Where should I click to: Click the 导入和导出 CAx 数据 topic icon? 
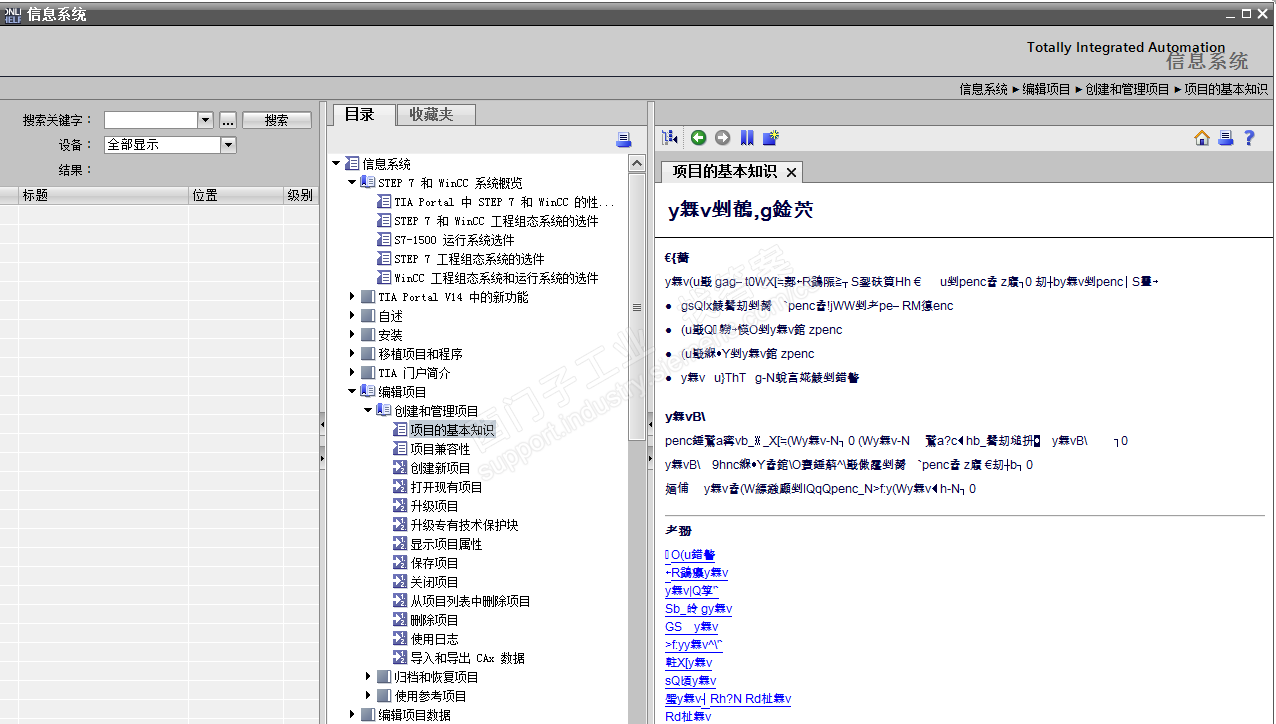400,658
